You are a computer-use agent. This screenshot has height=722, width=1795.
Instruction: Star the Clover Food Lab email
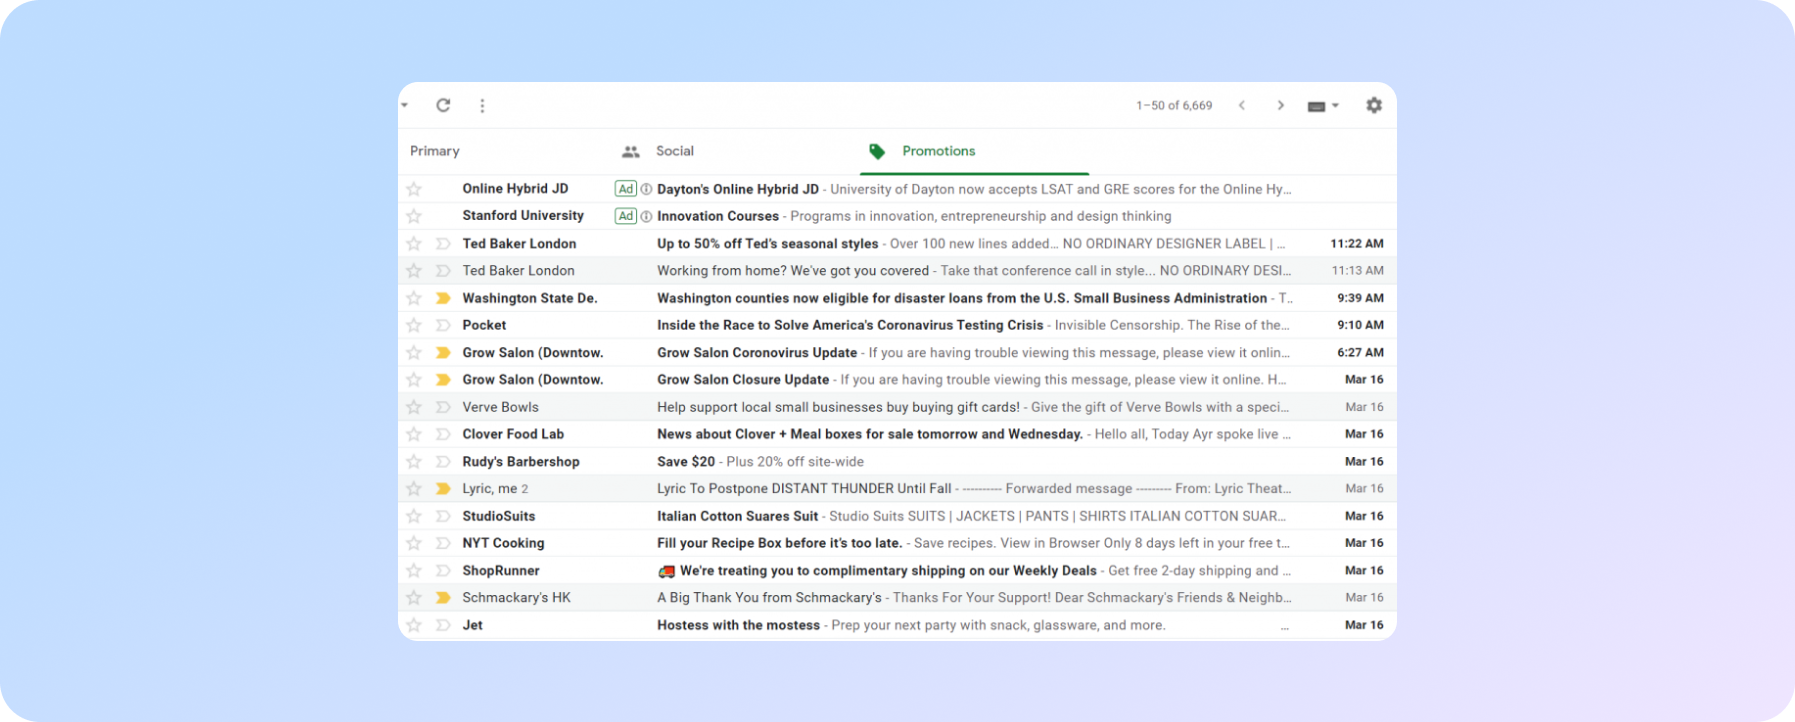414,434
